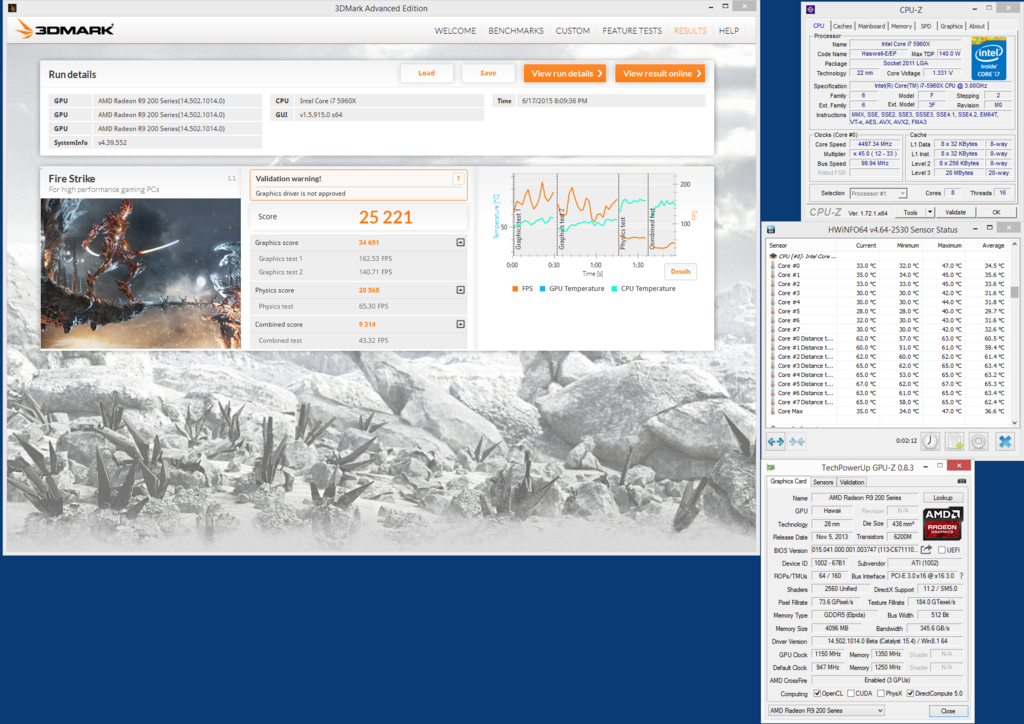Toggle OpenCL checkbox in GPU-Z
Screen dimensions: 1024x724
click(x=817, y=693)
